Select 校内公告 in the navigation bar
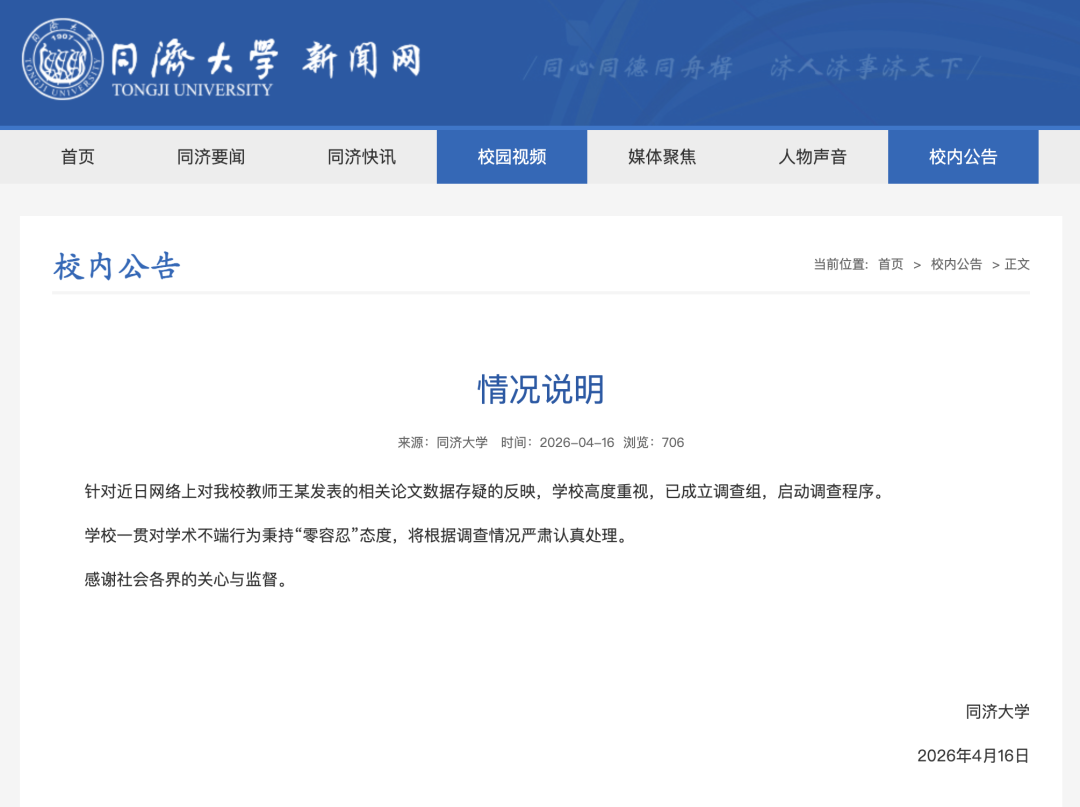 tap(963, 157)
